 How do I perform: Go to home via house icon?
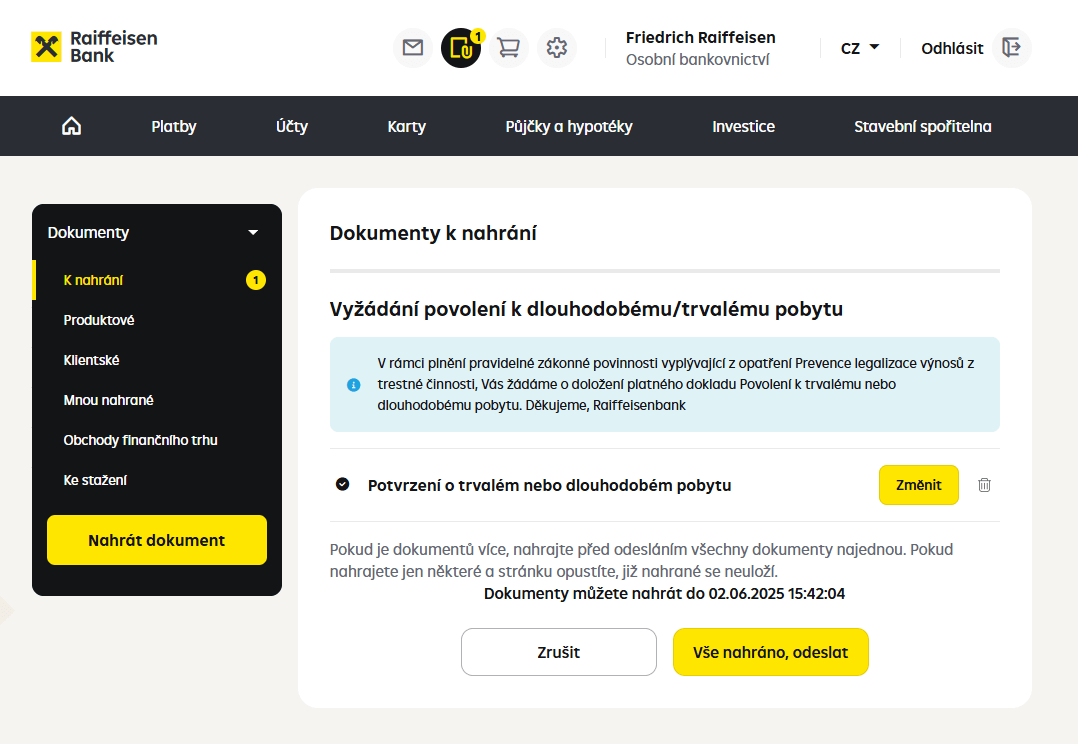click(x=72, y=127)
